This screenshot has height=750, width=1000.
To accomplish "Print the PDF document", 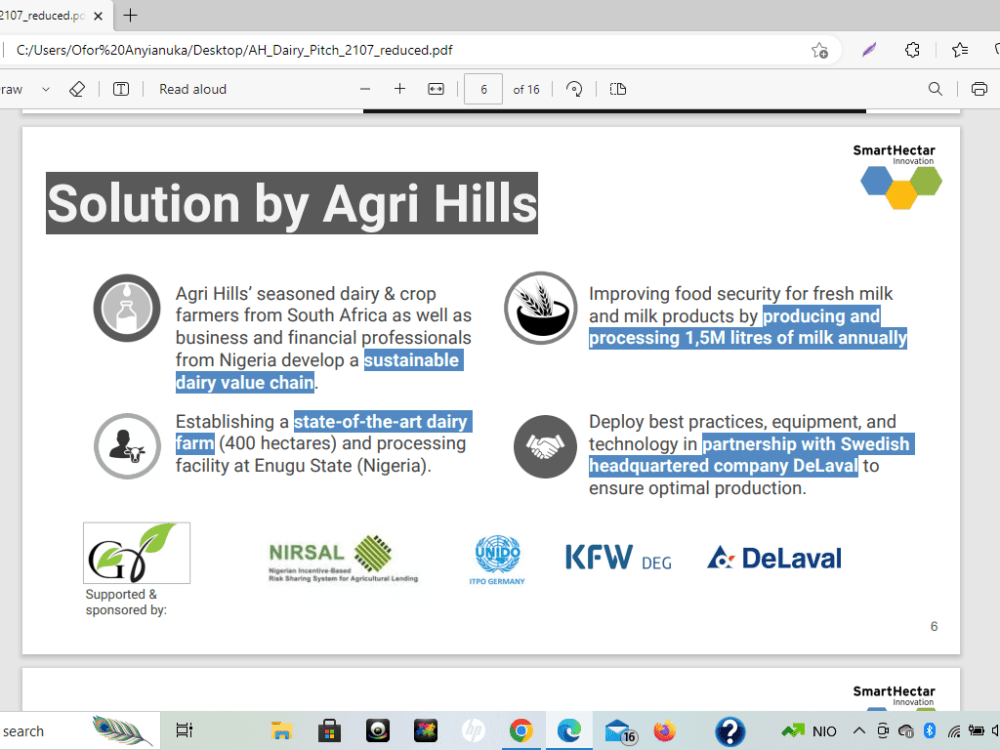I will (x=979, y=89).
